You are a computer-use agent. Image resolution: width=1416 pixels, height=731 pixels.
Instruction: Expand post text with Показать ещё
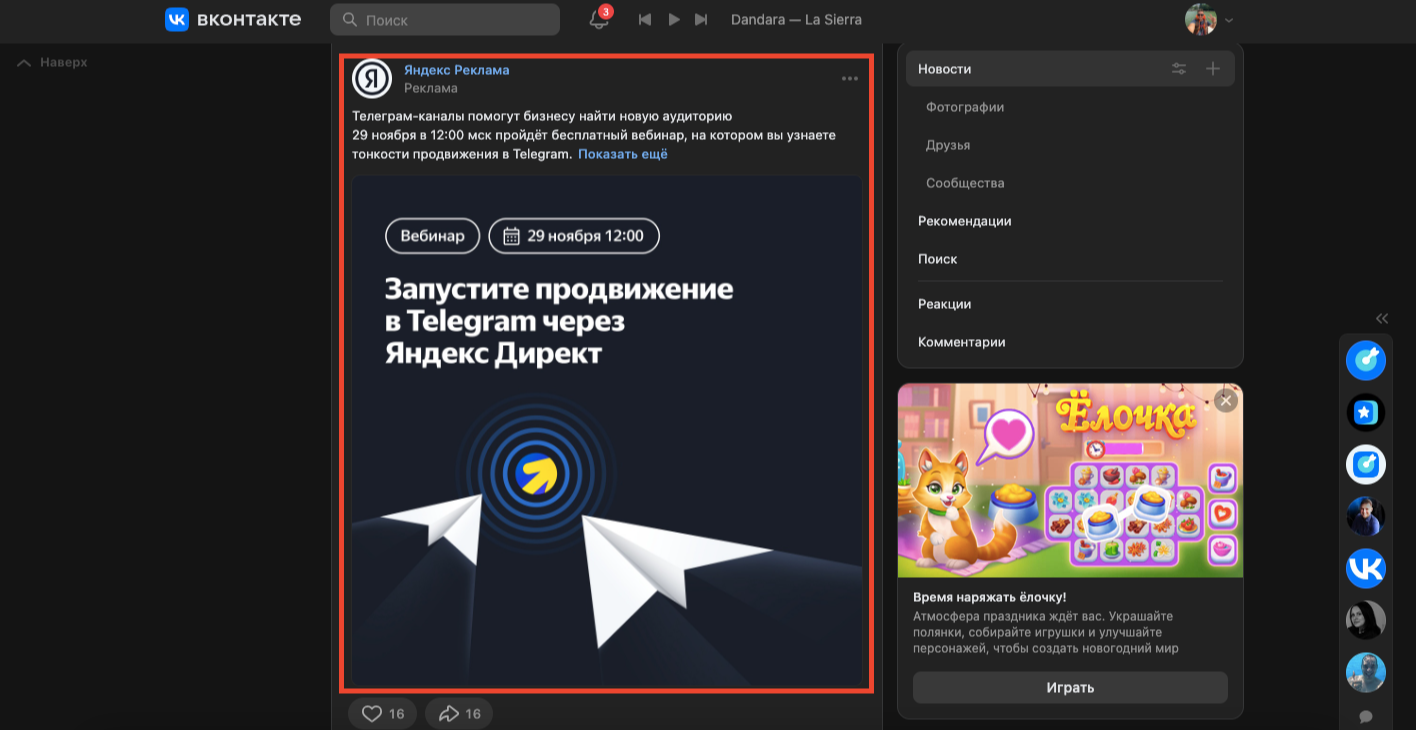point(623,154)
